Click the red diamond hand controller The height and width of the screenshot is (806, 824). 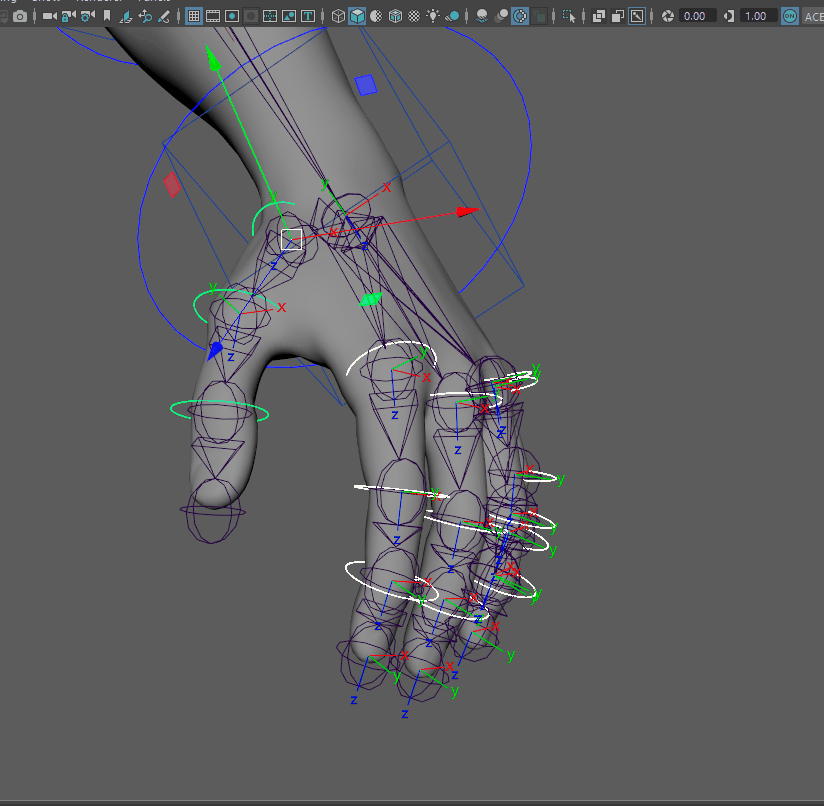(x=172, y=184)
